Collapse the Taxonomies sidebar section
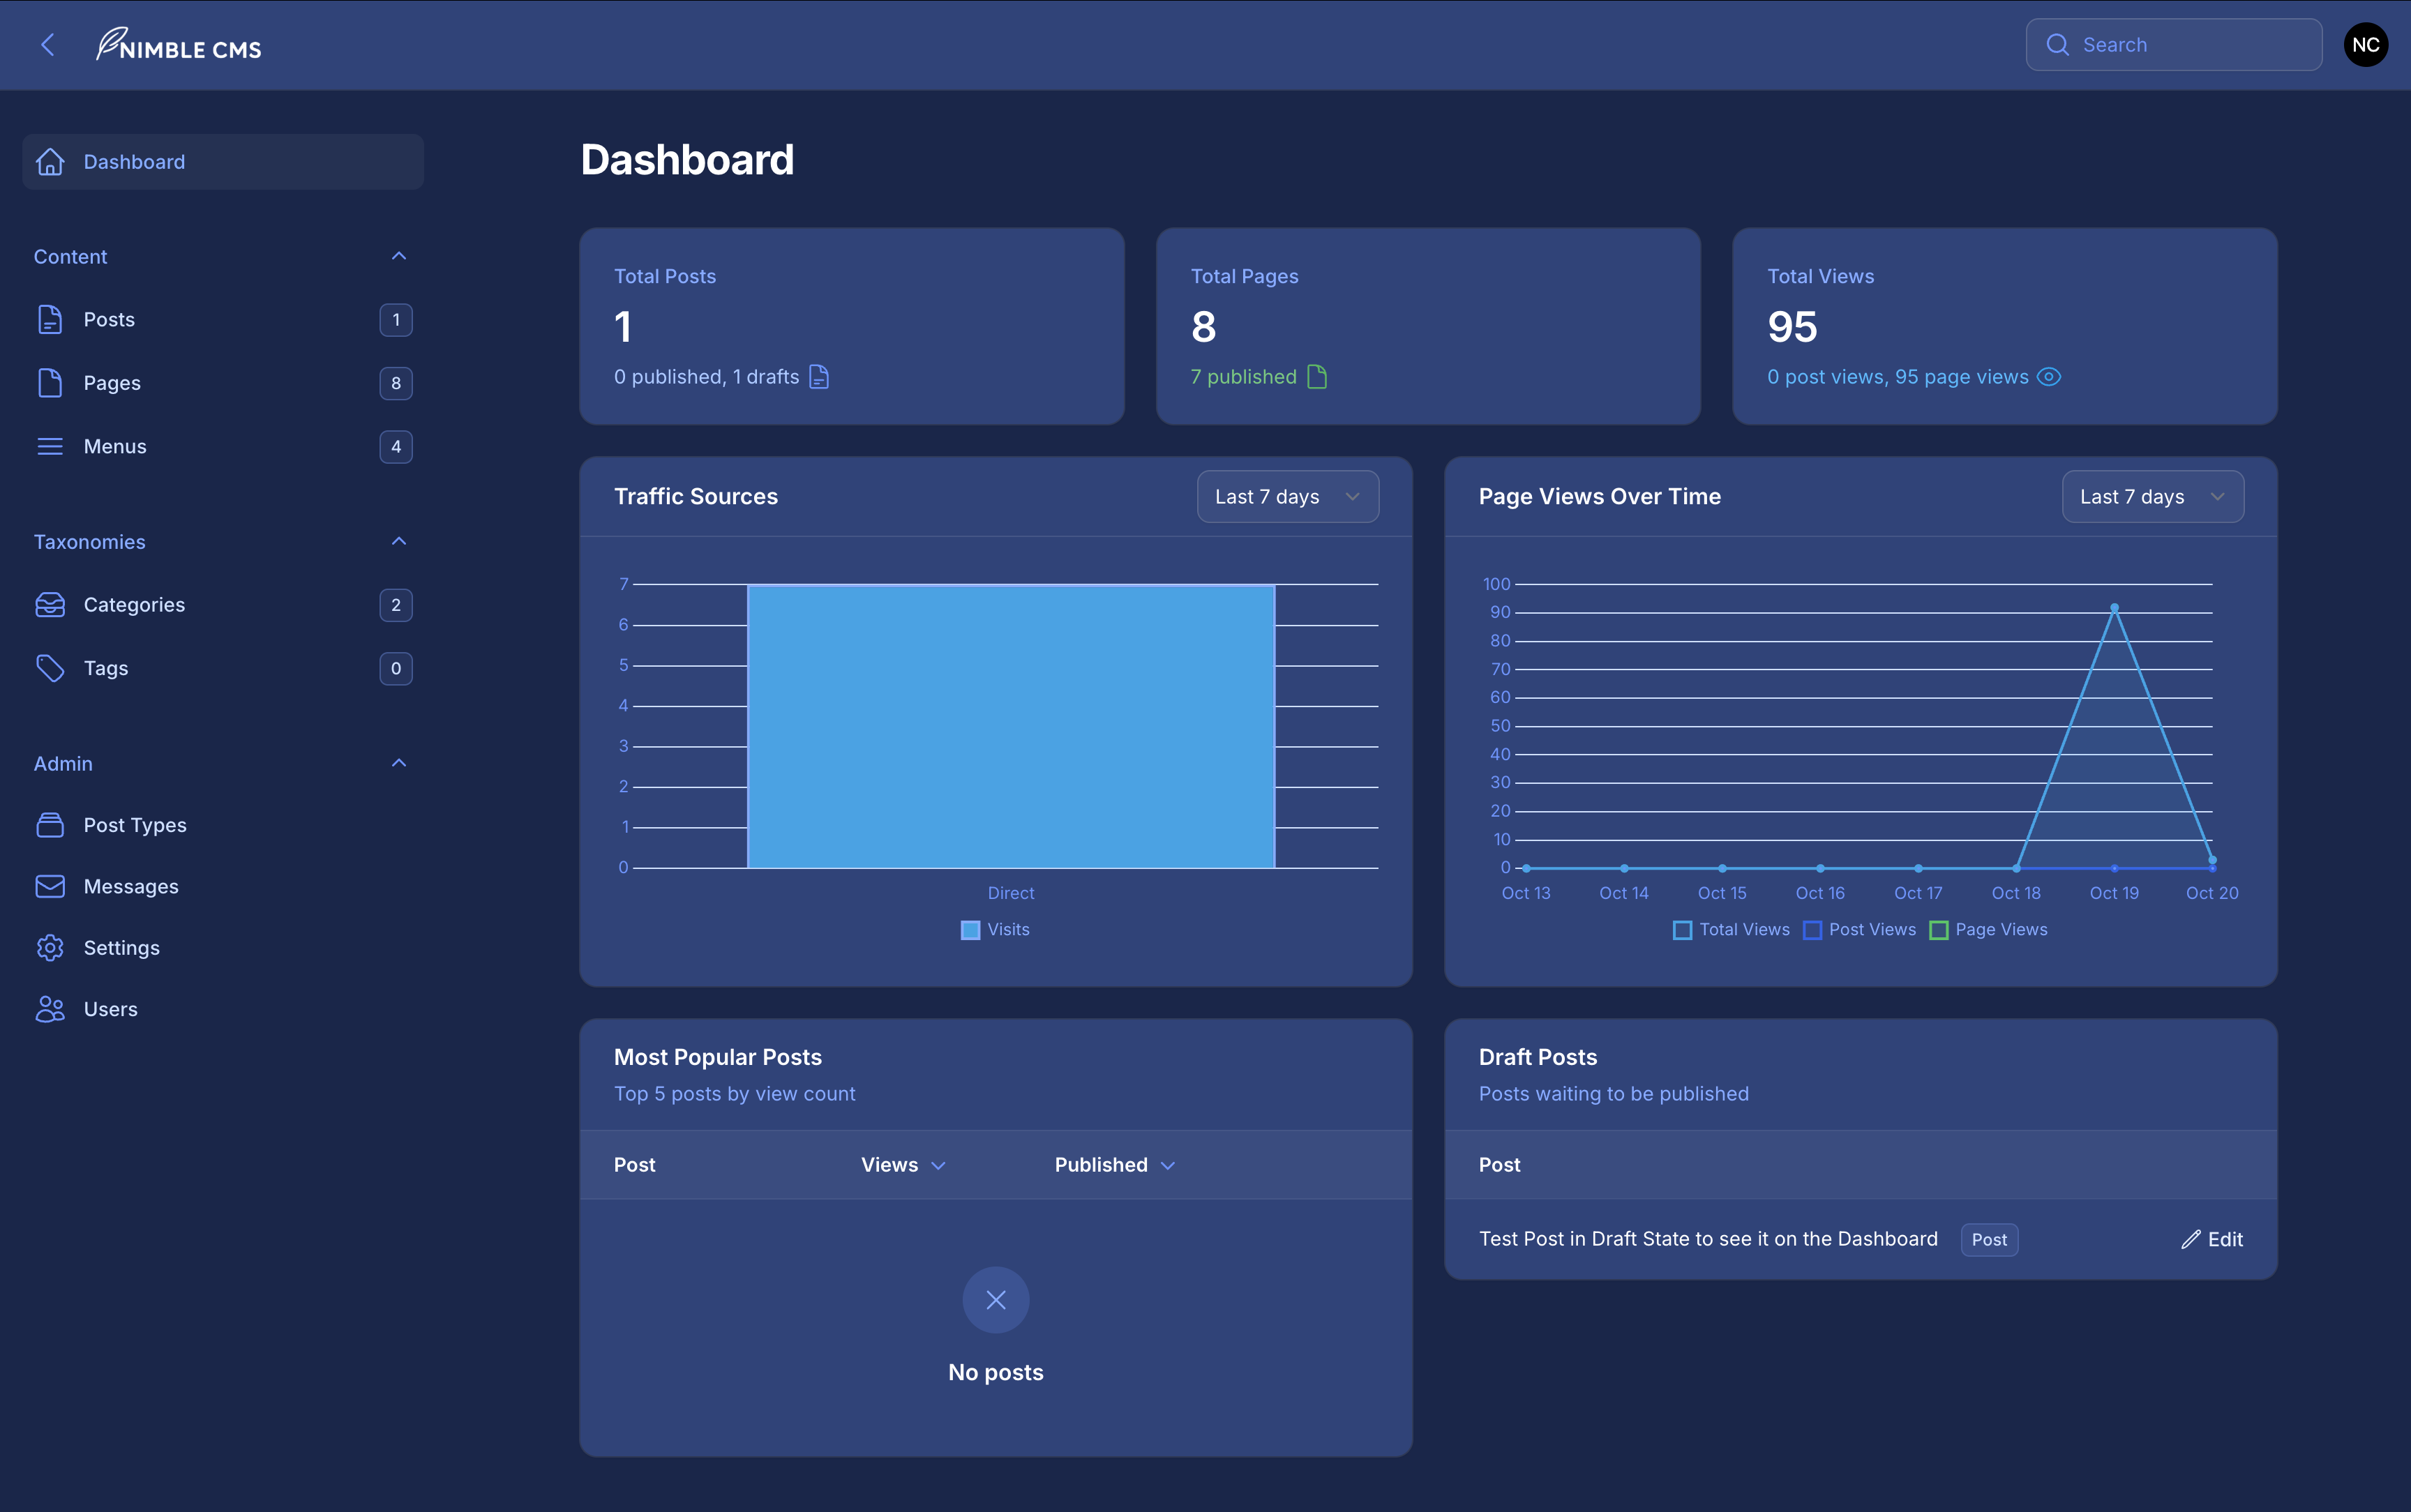The height and width of the screenshot is (1512, 2411). pyautogui.click(x=398, y=541)
